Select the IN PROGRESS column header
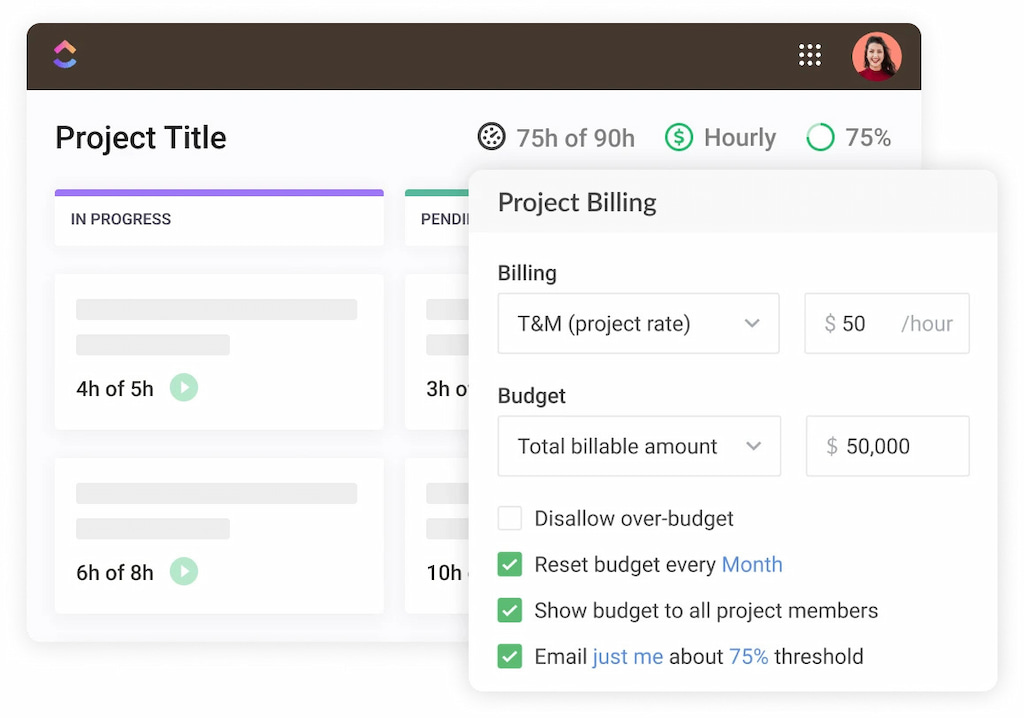The image size is (1024, 718). tap(120, 218)
